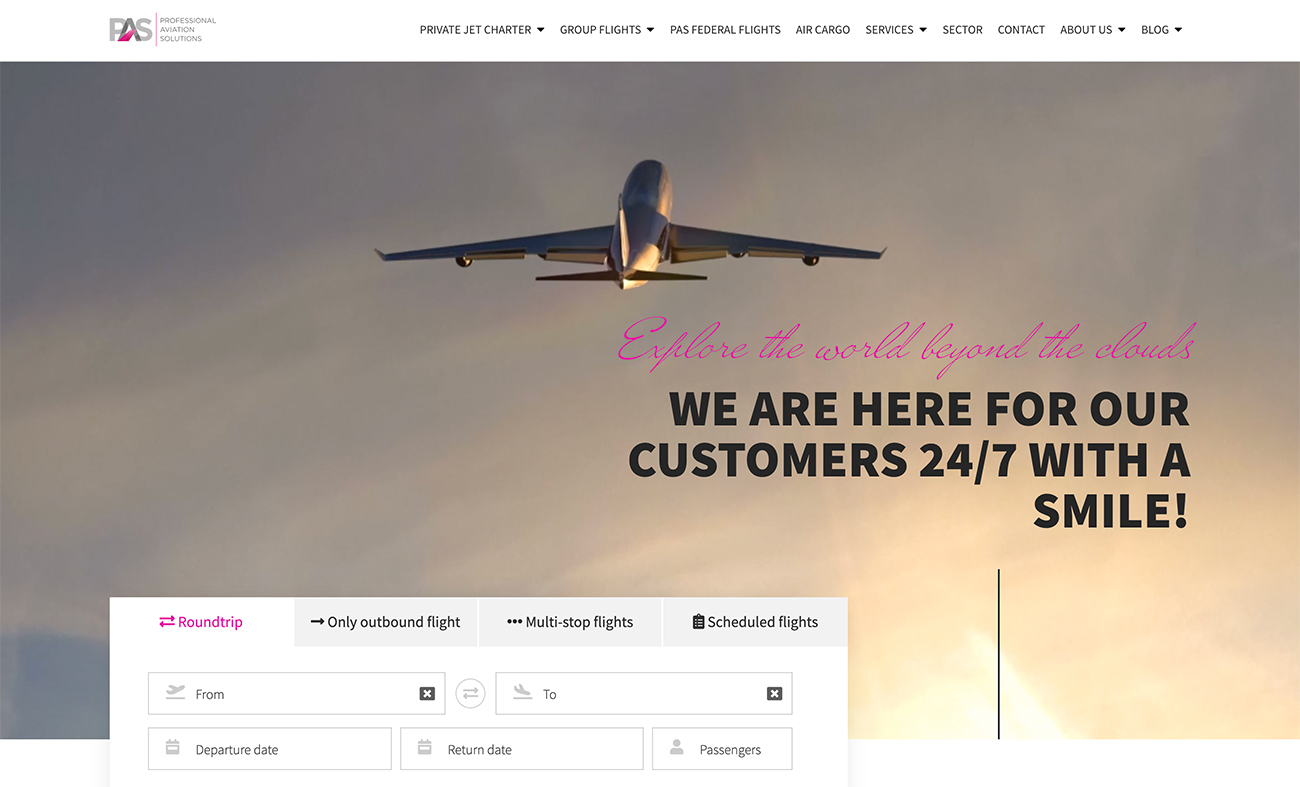Select the Scheduled flights tab
Screen dimensions: 1300x787
point(755,622)
